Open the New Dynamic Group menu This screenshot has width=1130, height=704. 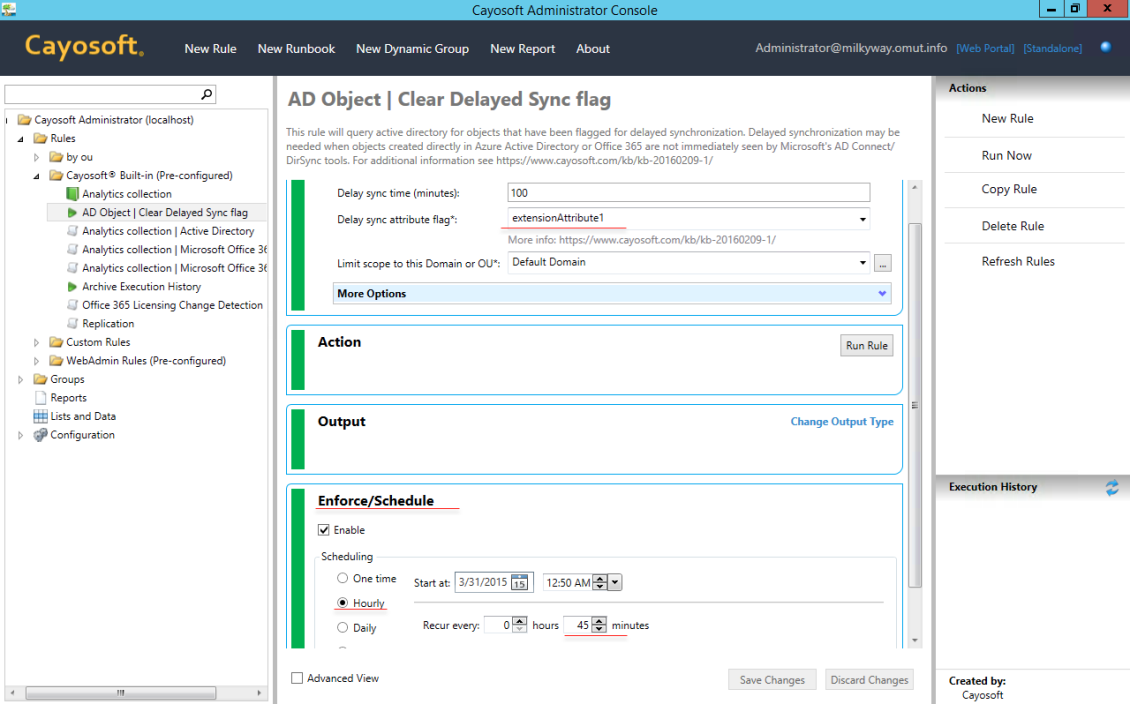tap(412, 48)
